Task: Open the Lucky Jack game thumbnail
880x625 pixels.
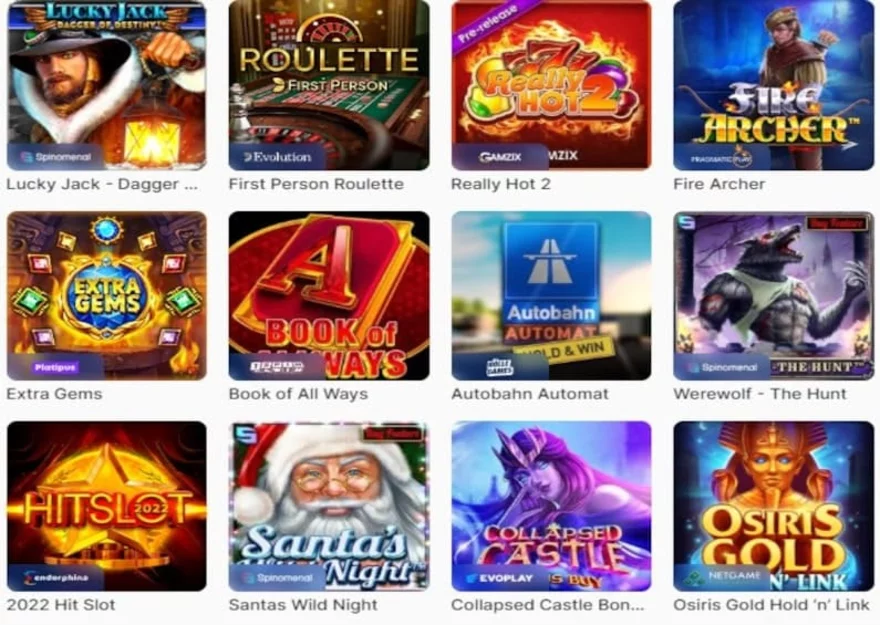Action: pos(107,84)
